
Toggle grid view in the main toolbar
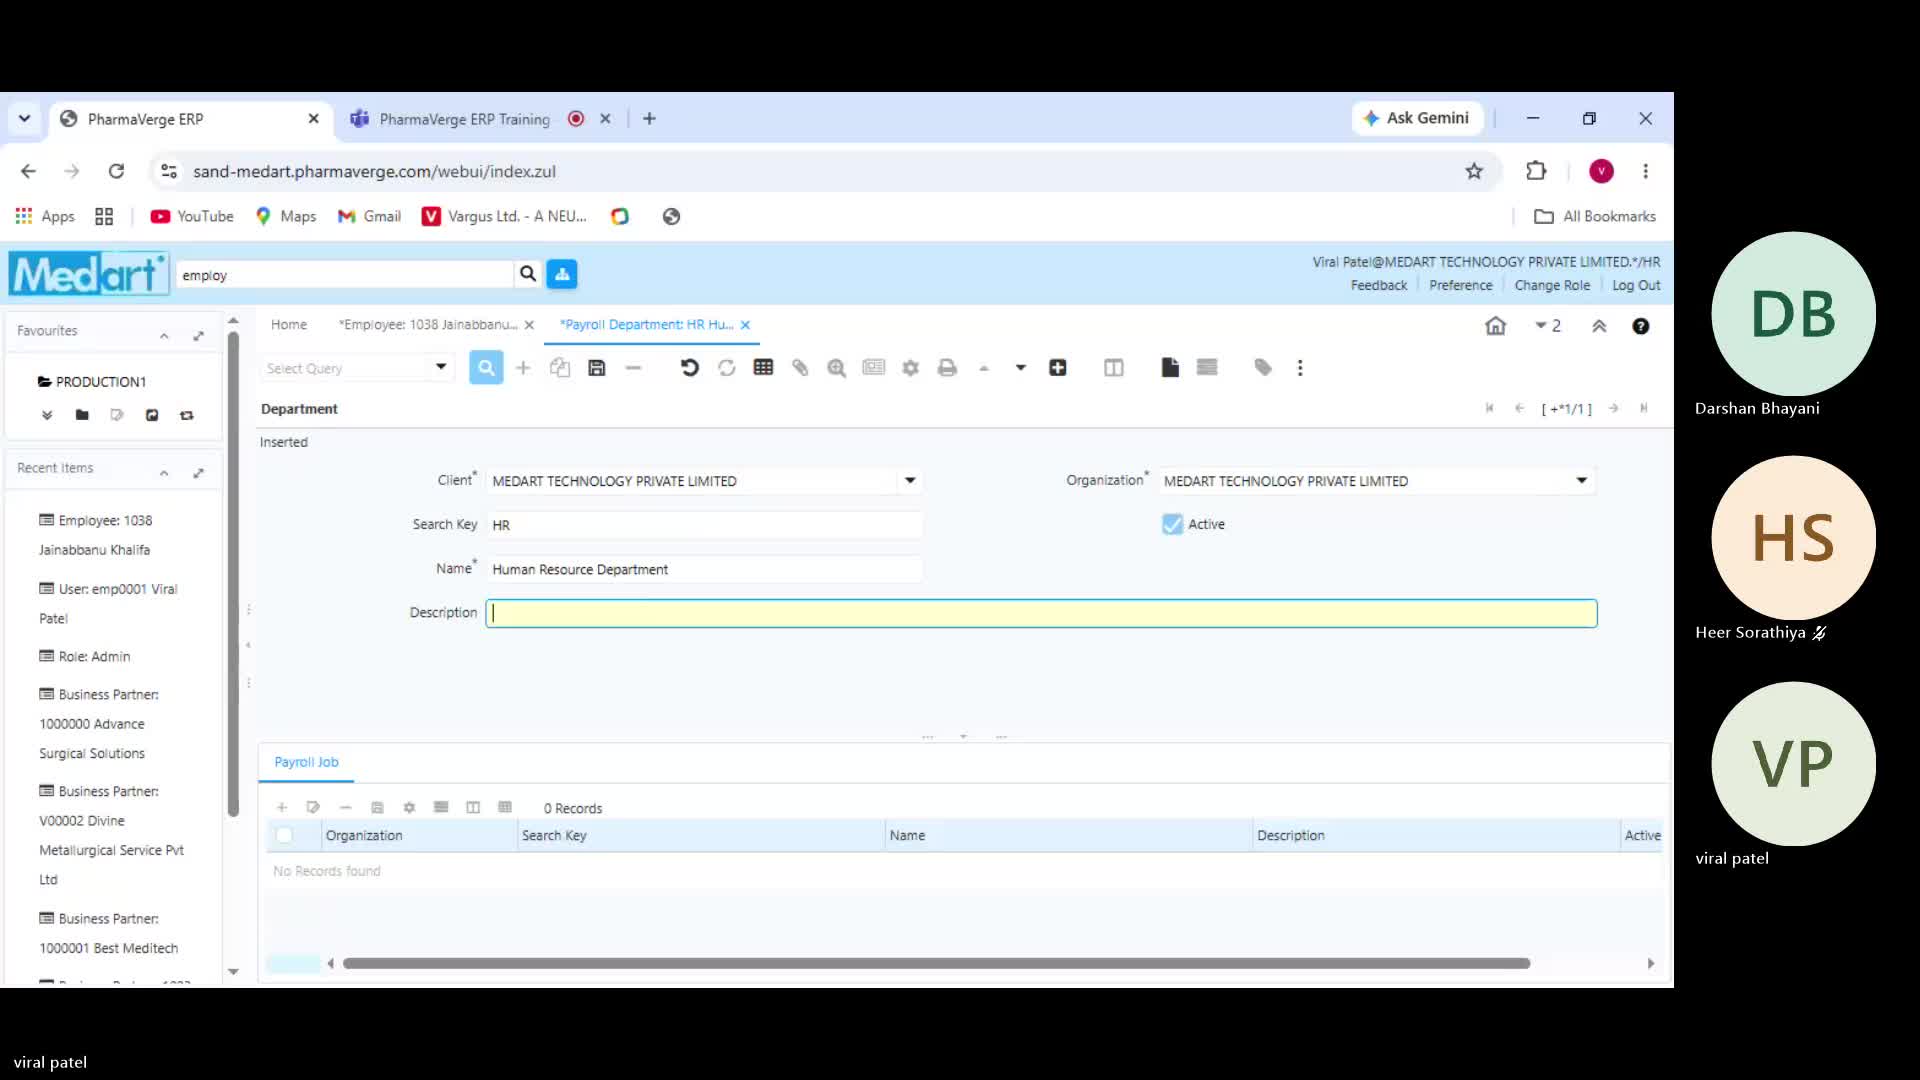click(x=764, y=368)
